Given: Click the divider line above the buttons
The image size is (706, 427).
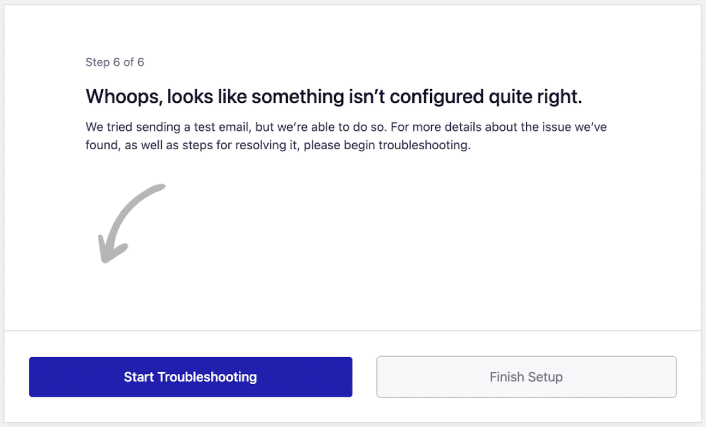Looking at the screenshot, I should pyautogui.click(x=353, y=331).
